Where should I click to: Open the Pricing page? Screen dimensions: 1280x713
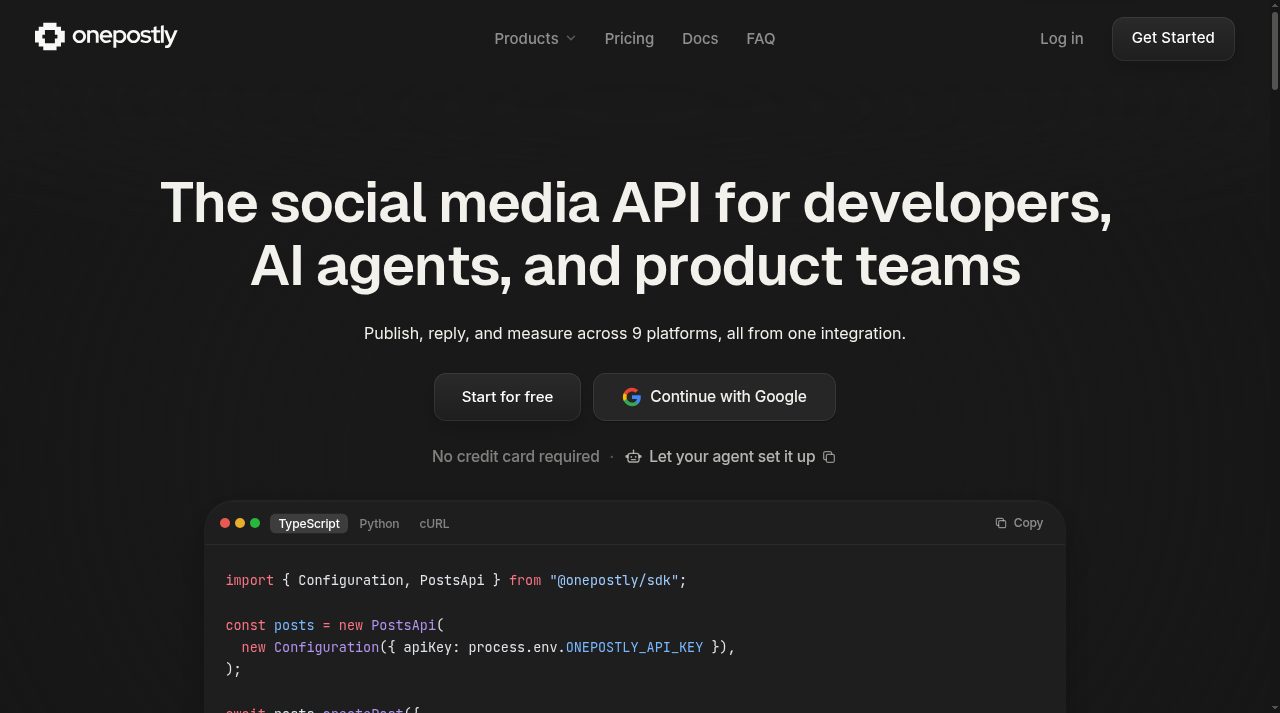[x=629, y=38]
